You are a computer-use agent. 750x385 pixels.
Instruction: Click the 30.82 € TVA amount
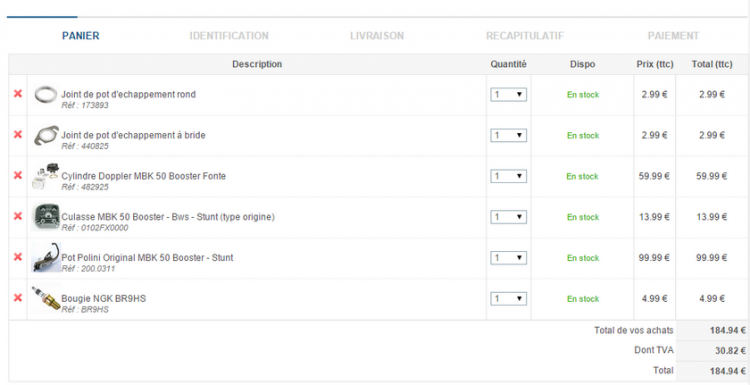(x=730, y=351)
